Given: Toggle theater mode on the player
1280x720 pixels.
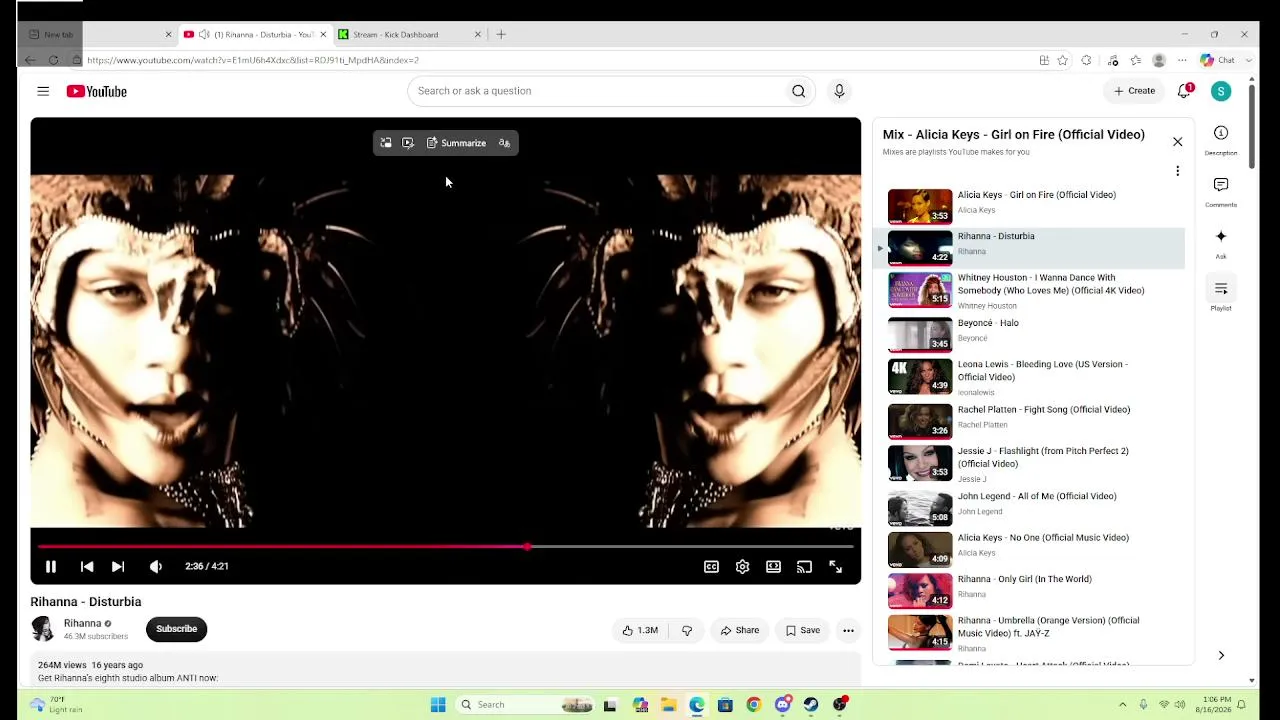Looking at the screenshot, I should (773, 567).
